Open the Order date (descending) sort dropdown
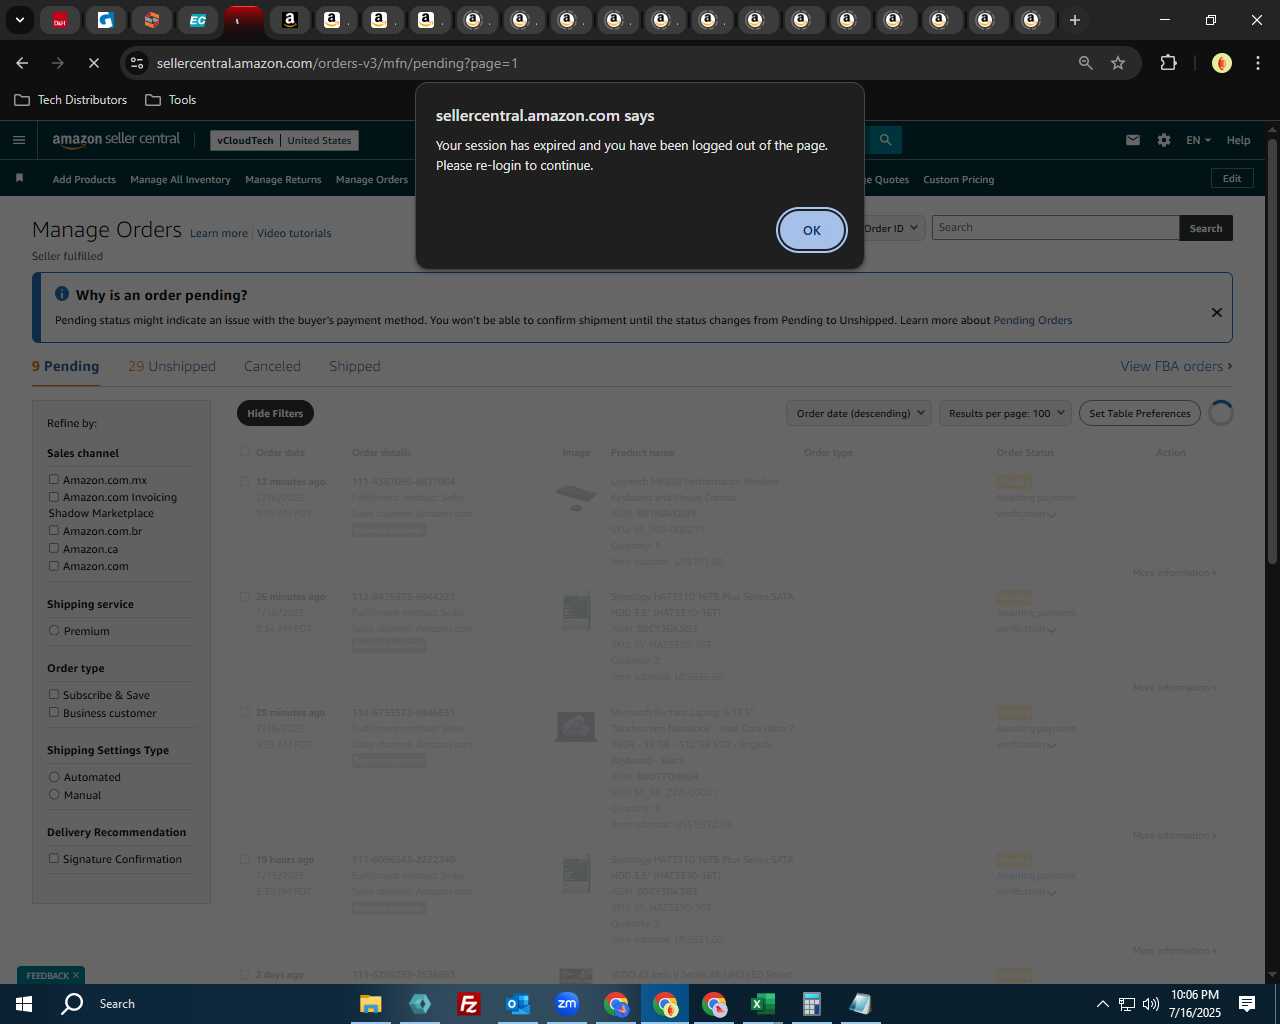The image size is (1280, 1024). point(859,413)
